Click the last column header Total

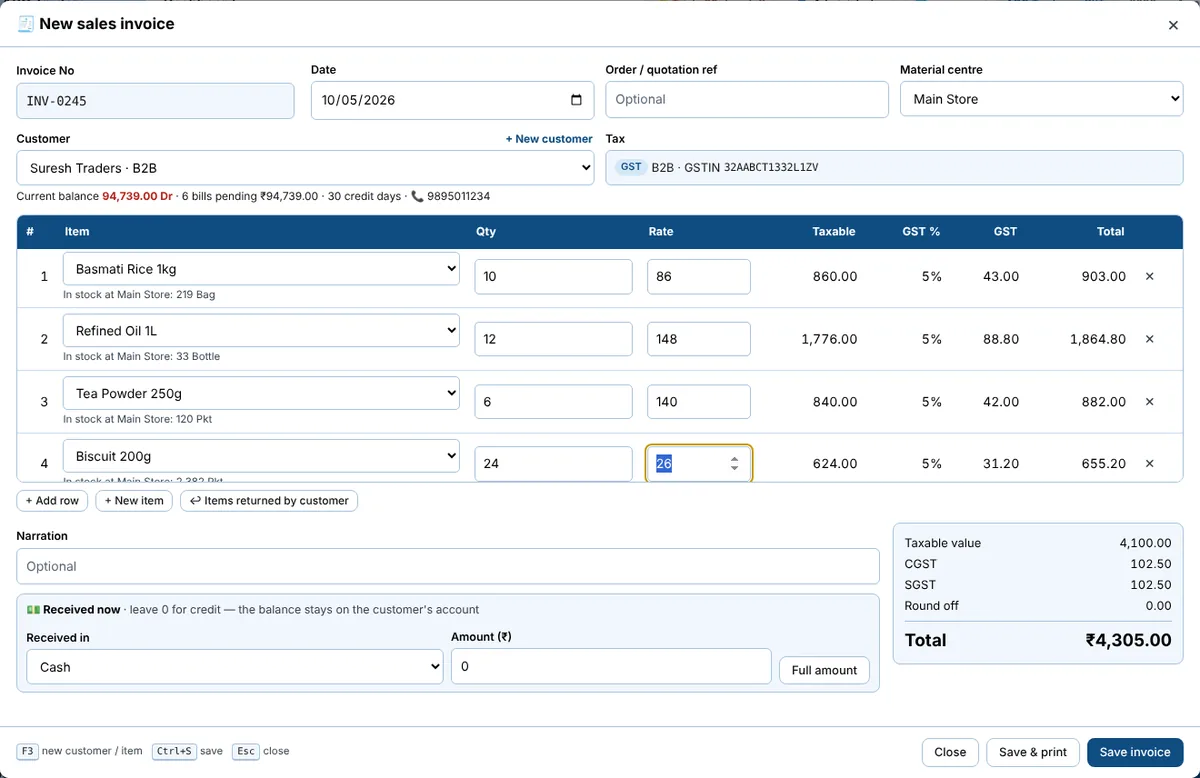pos(1110,231)
